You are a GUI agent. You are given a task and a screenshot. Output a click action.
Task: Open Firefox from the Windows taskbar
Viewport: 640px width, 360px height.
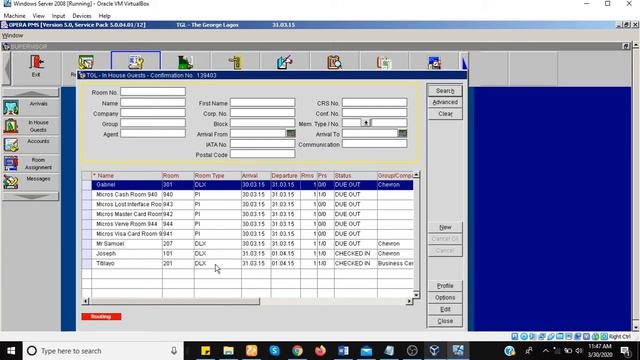click(x=320, y=351)
